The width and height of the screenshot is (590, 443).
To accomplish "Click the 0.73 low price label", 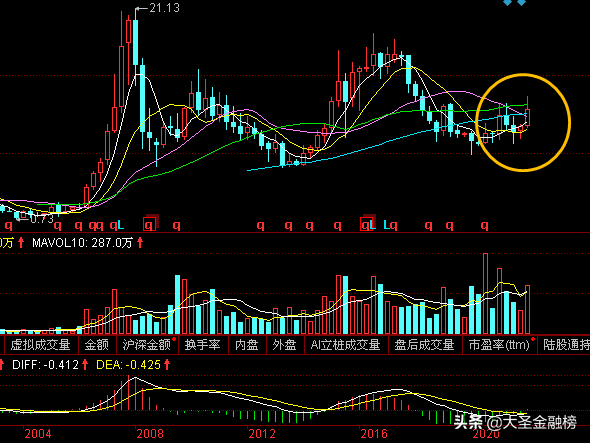I will point(41,219).
